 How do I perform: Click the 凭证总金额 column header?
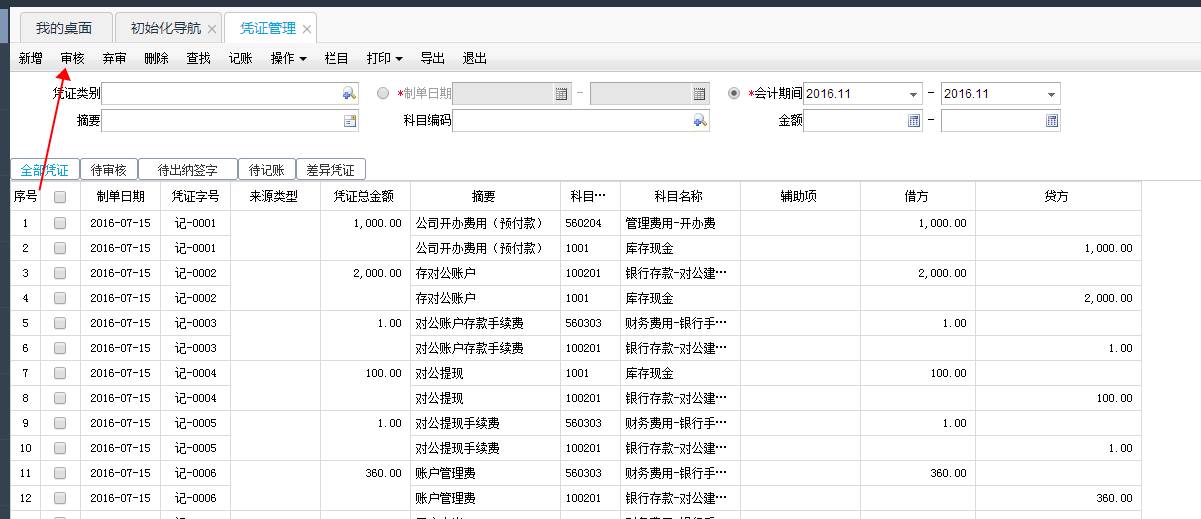365,197
